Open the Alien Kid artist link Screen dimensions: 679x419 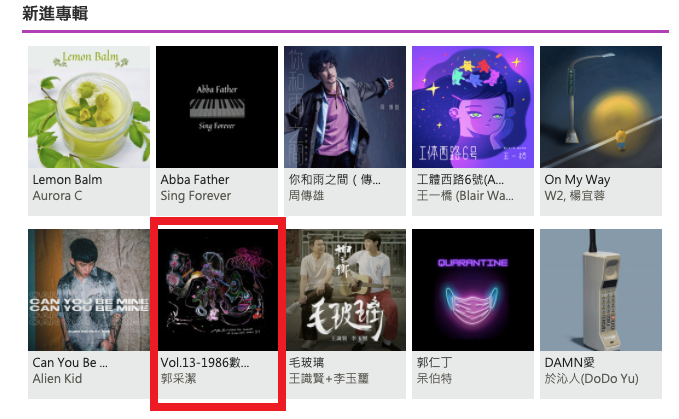pos(57,379)
